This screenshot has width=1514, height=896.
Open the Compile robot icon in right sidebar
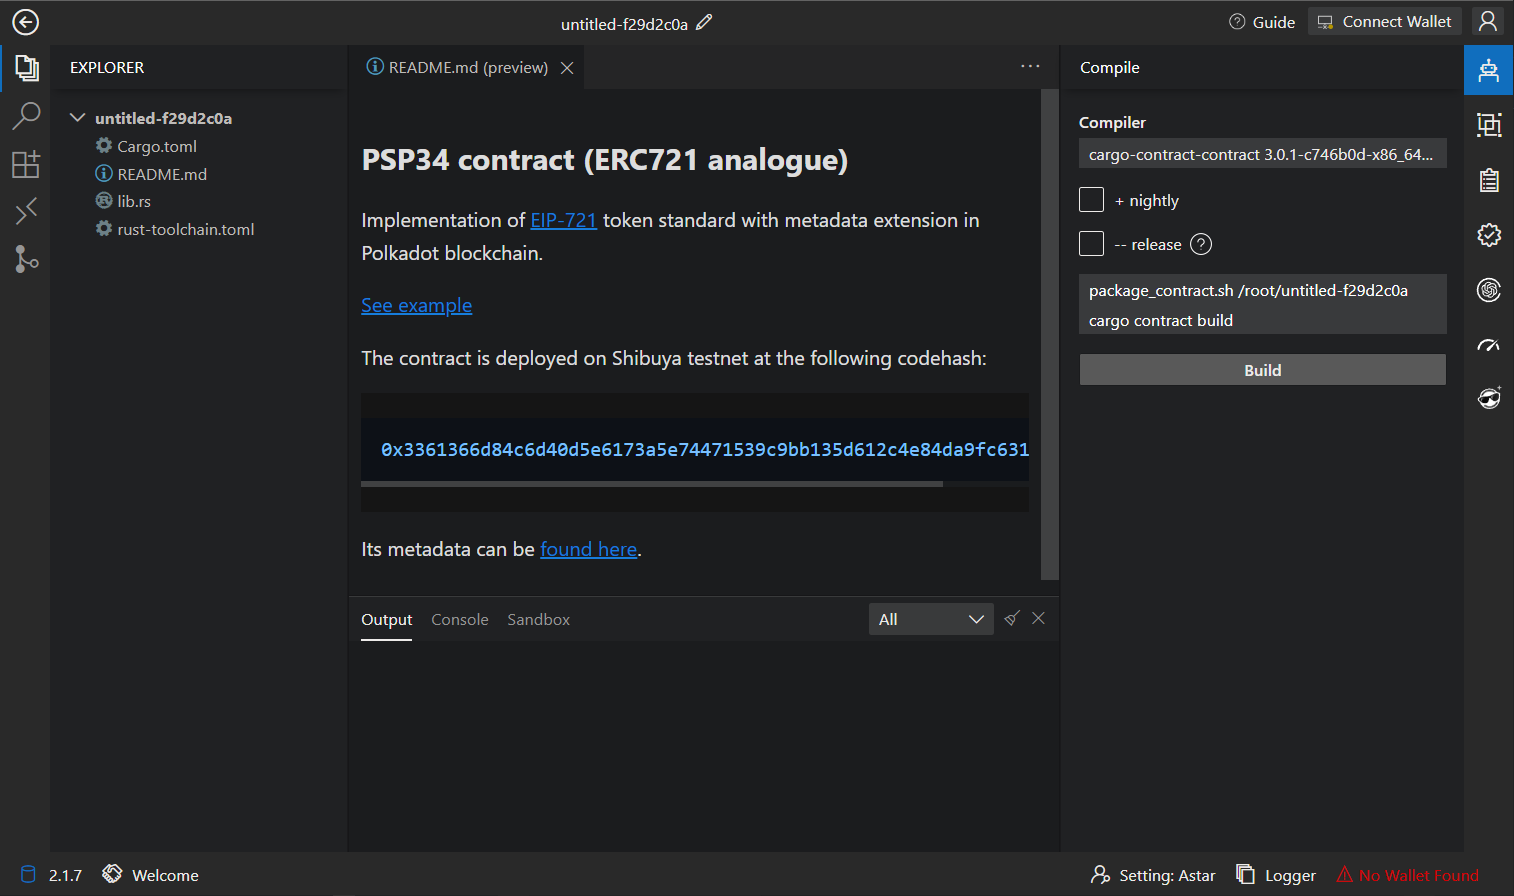click(1488, 70)
